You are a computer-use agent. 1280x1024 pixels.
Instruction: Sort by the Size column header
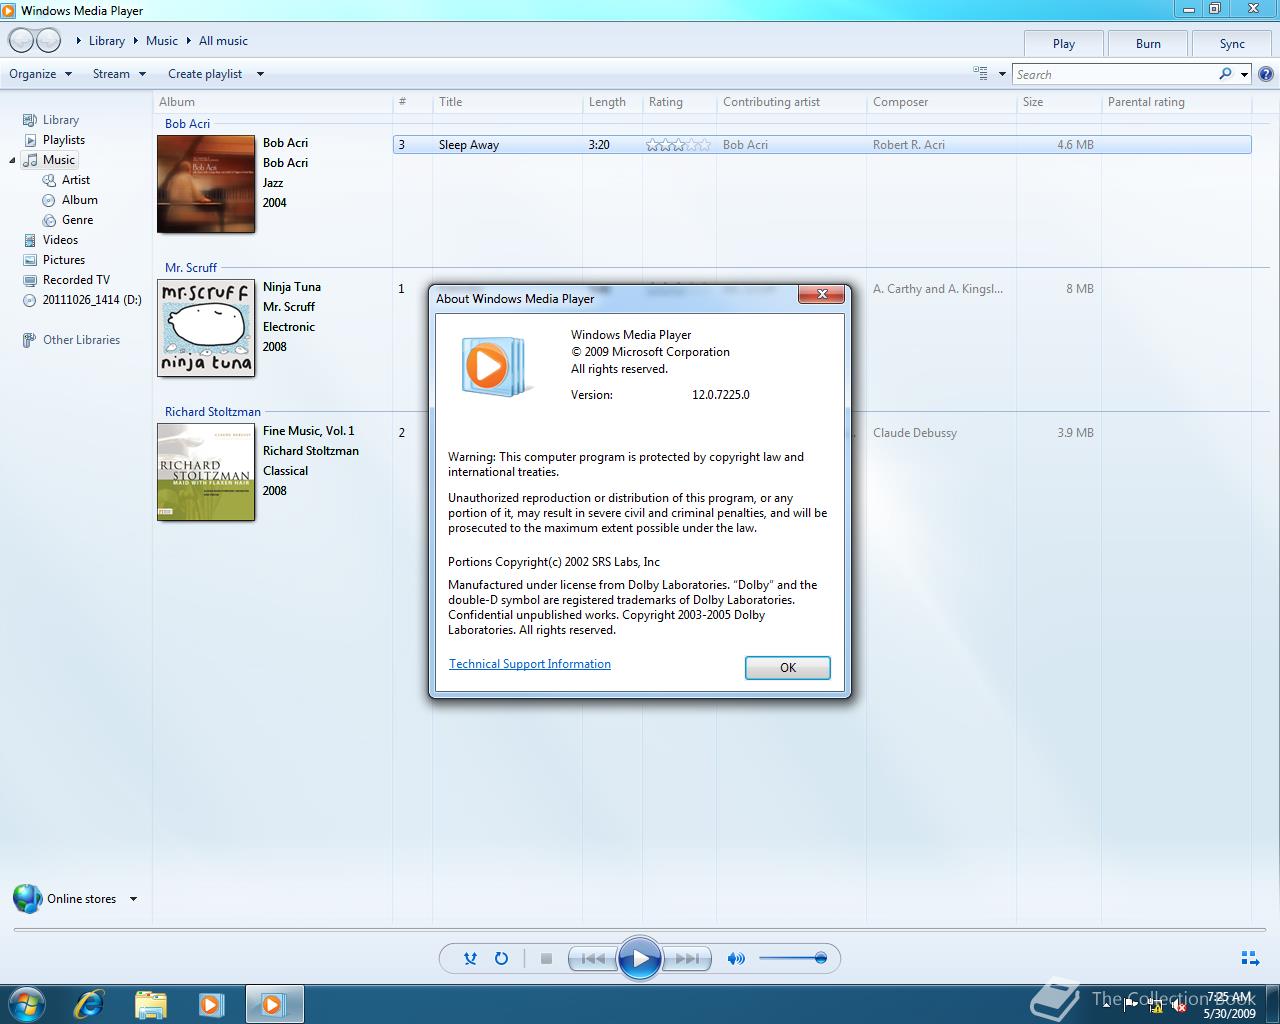click(x=1058, y=102)
